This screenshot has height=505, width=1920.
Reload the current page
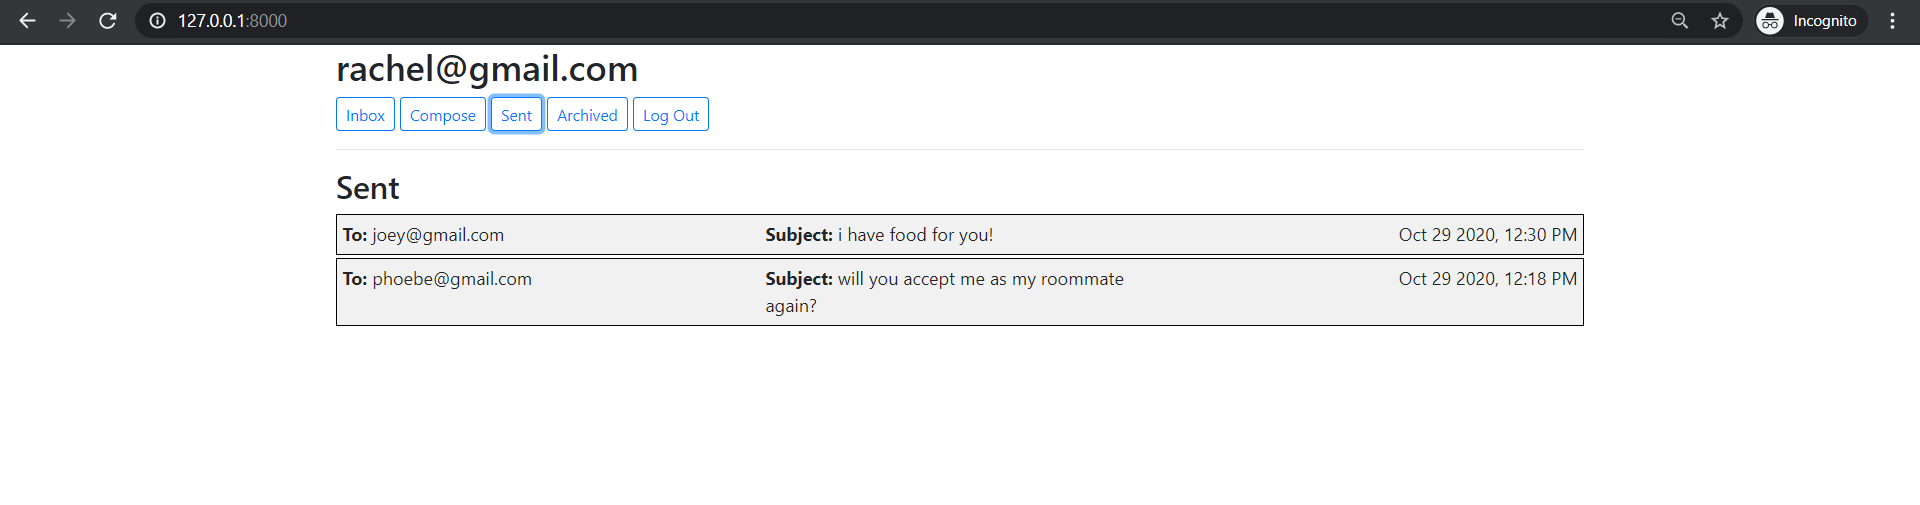108,21
